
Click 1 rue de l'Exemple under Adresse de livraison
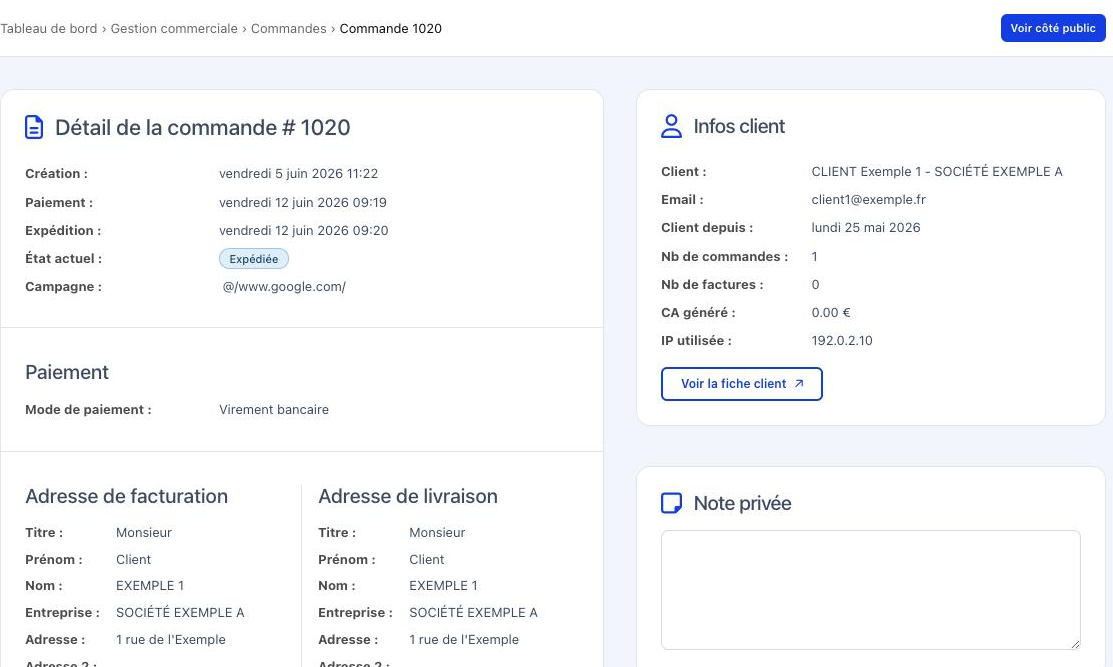click(x=464, y=639)
